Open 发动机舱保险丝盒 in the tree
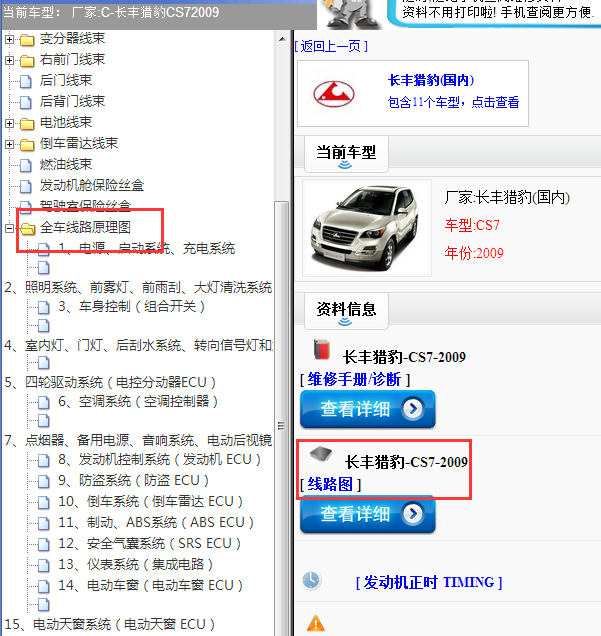This screenshot has width=601, height=636. [92, 185]
